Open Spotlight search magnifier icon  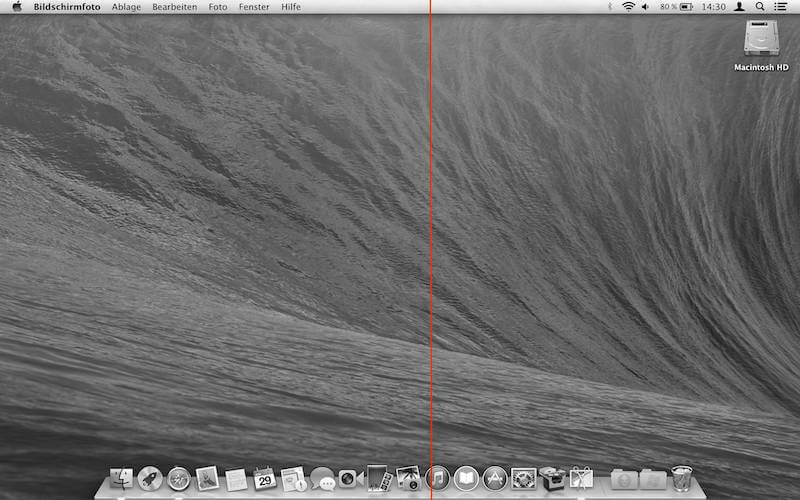760,7
